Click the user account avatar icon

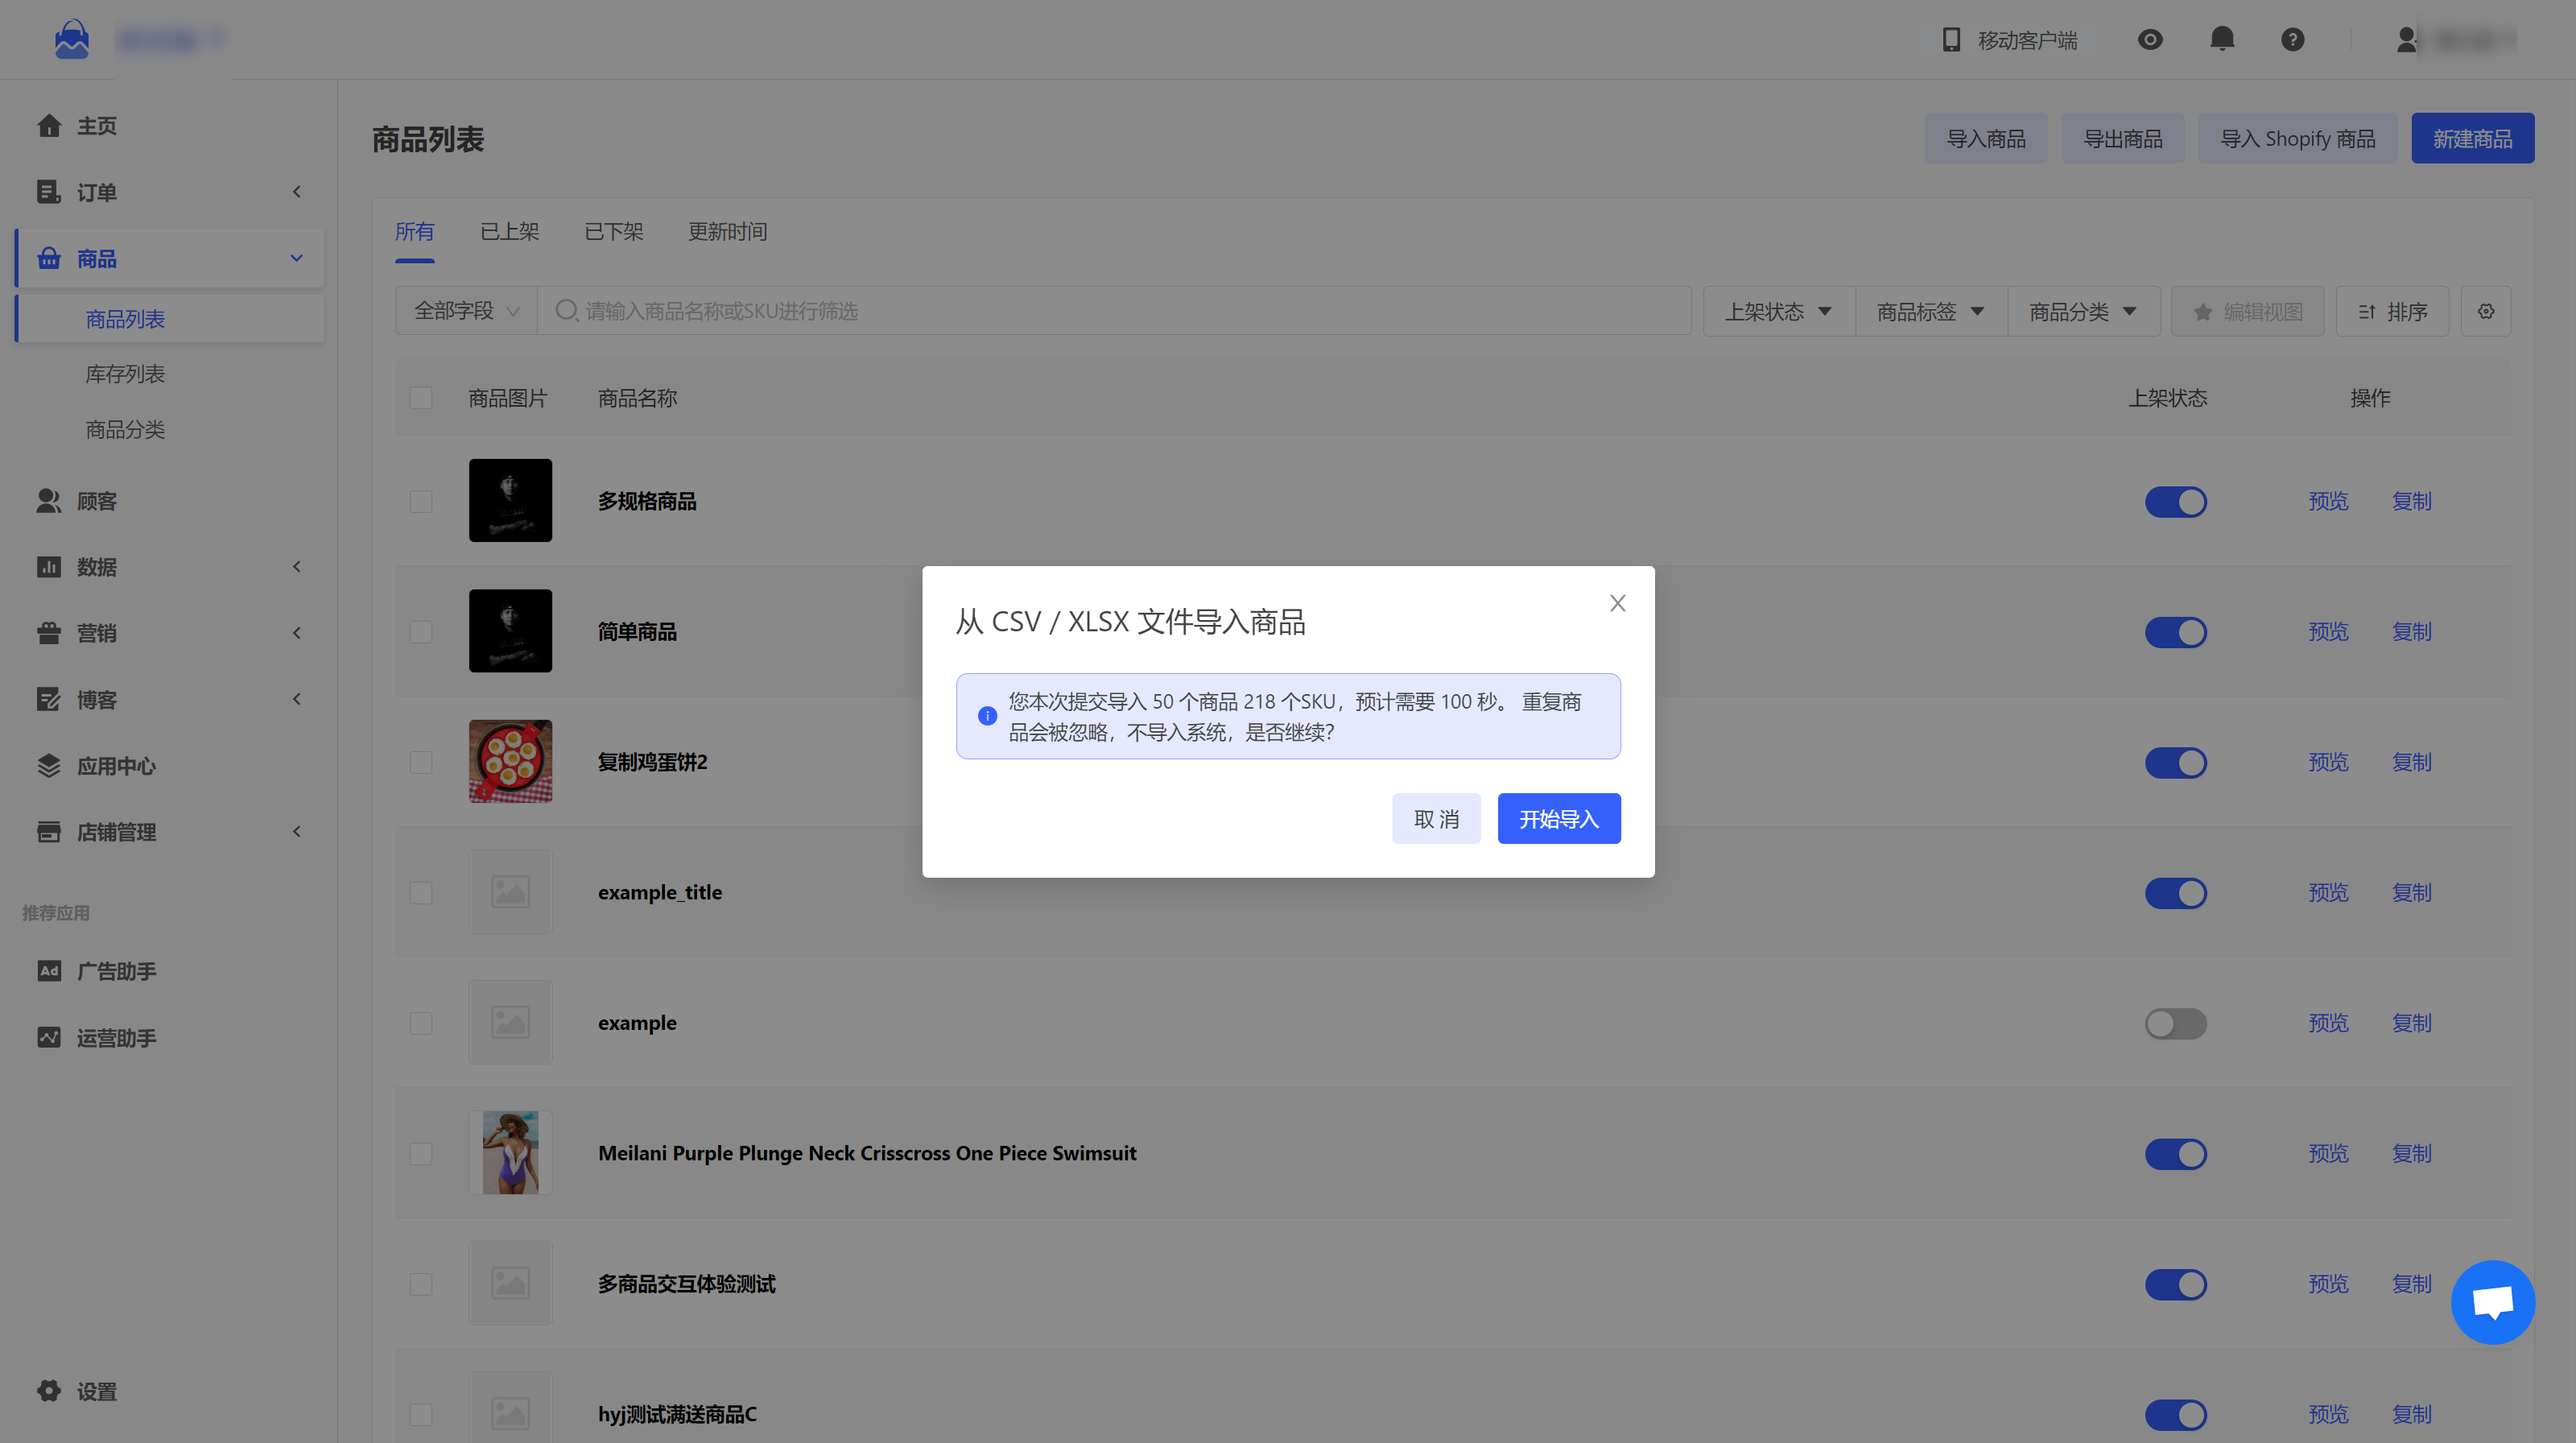pyautogui.click(x=2406, y=40)
